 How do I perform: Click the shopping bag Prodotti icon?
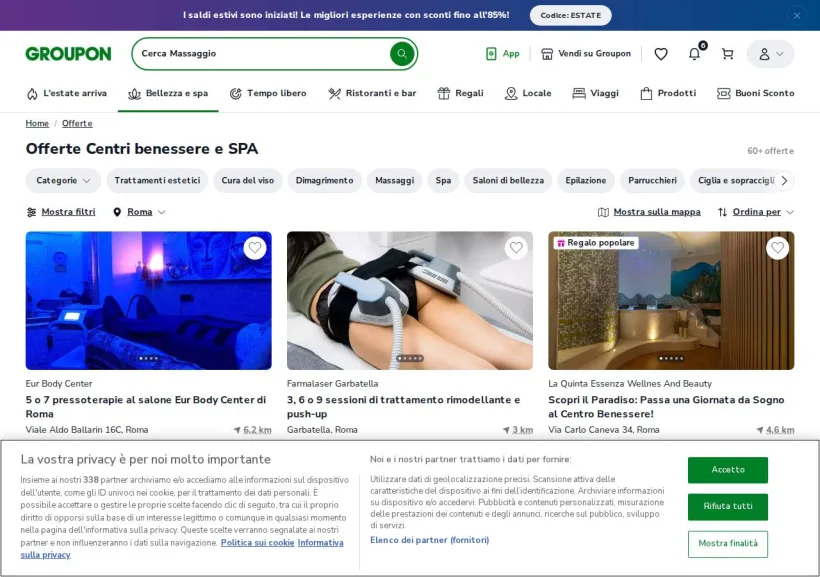click(646, 94)
